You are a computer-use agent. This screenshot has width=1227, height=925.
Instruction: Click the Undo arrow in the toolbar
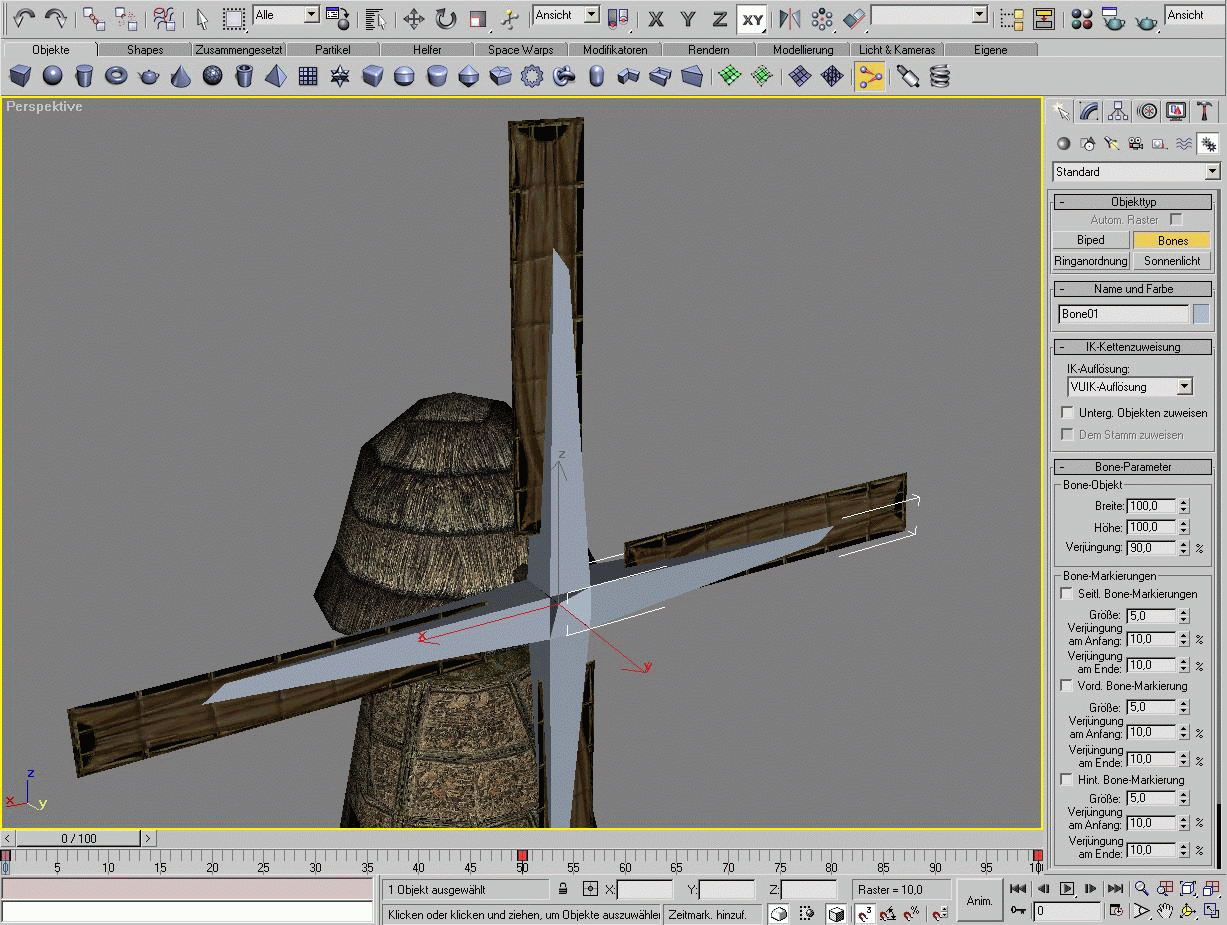coord(24,18)
